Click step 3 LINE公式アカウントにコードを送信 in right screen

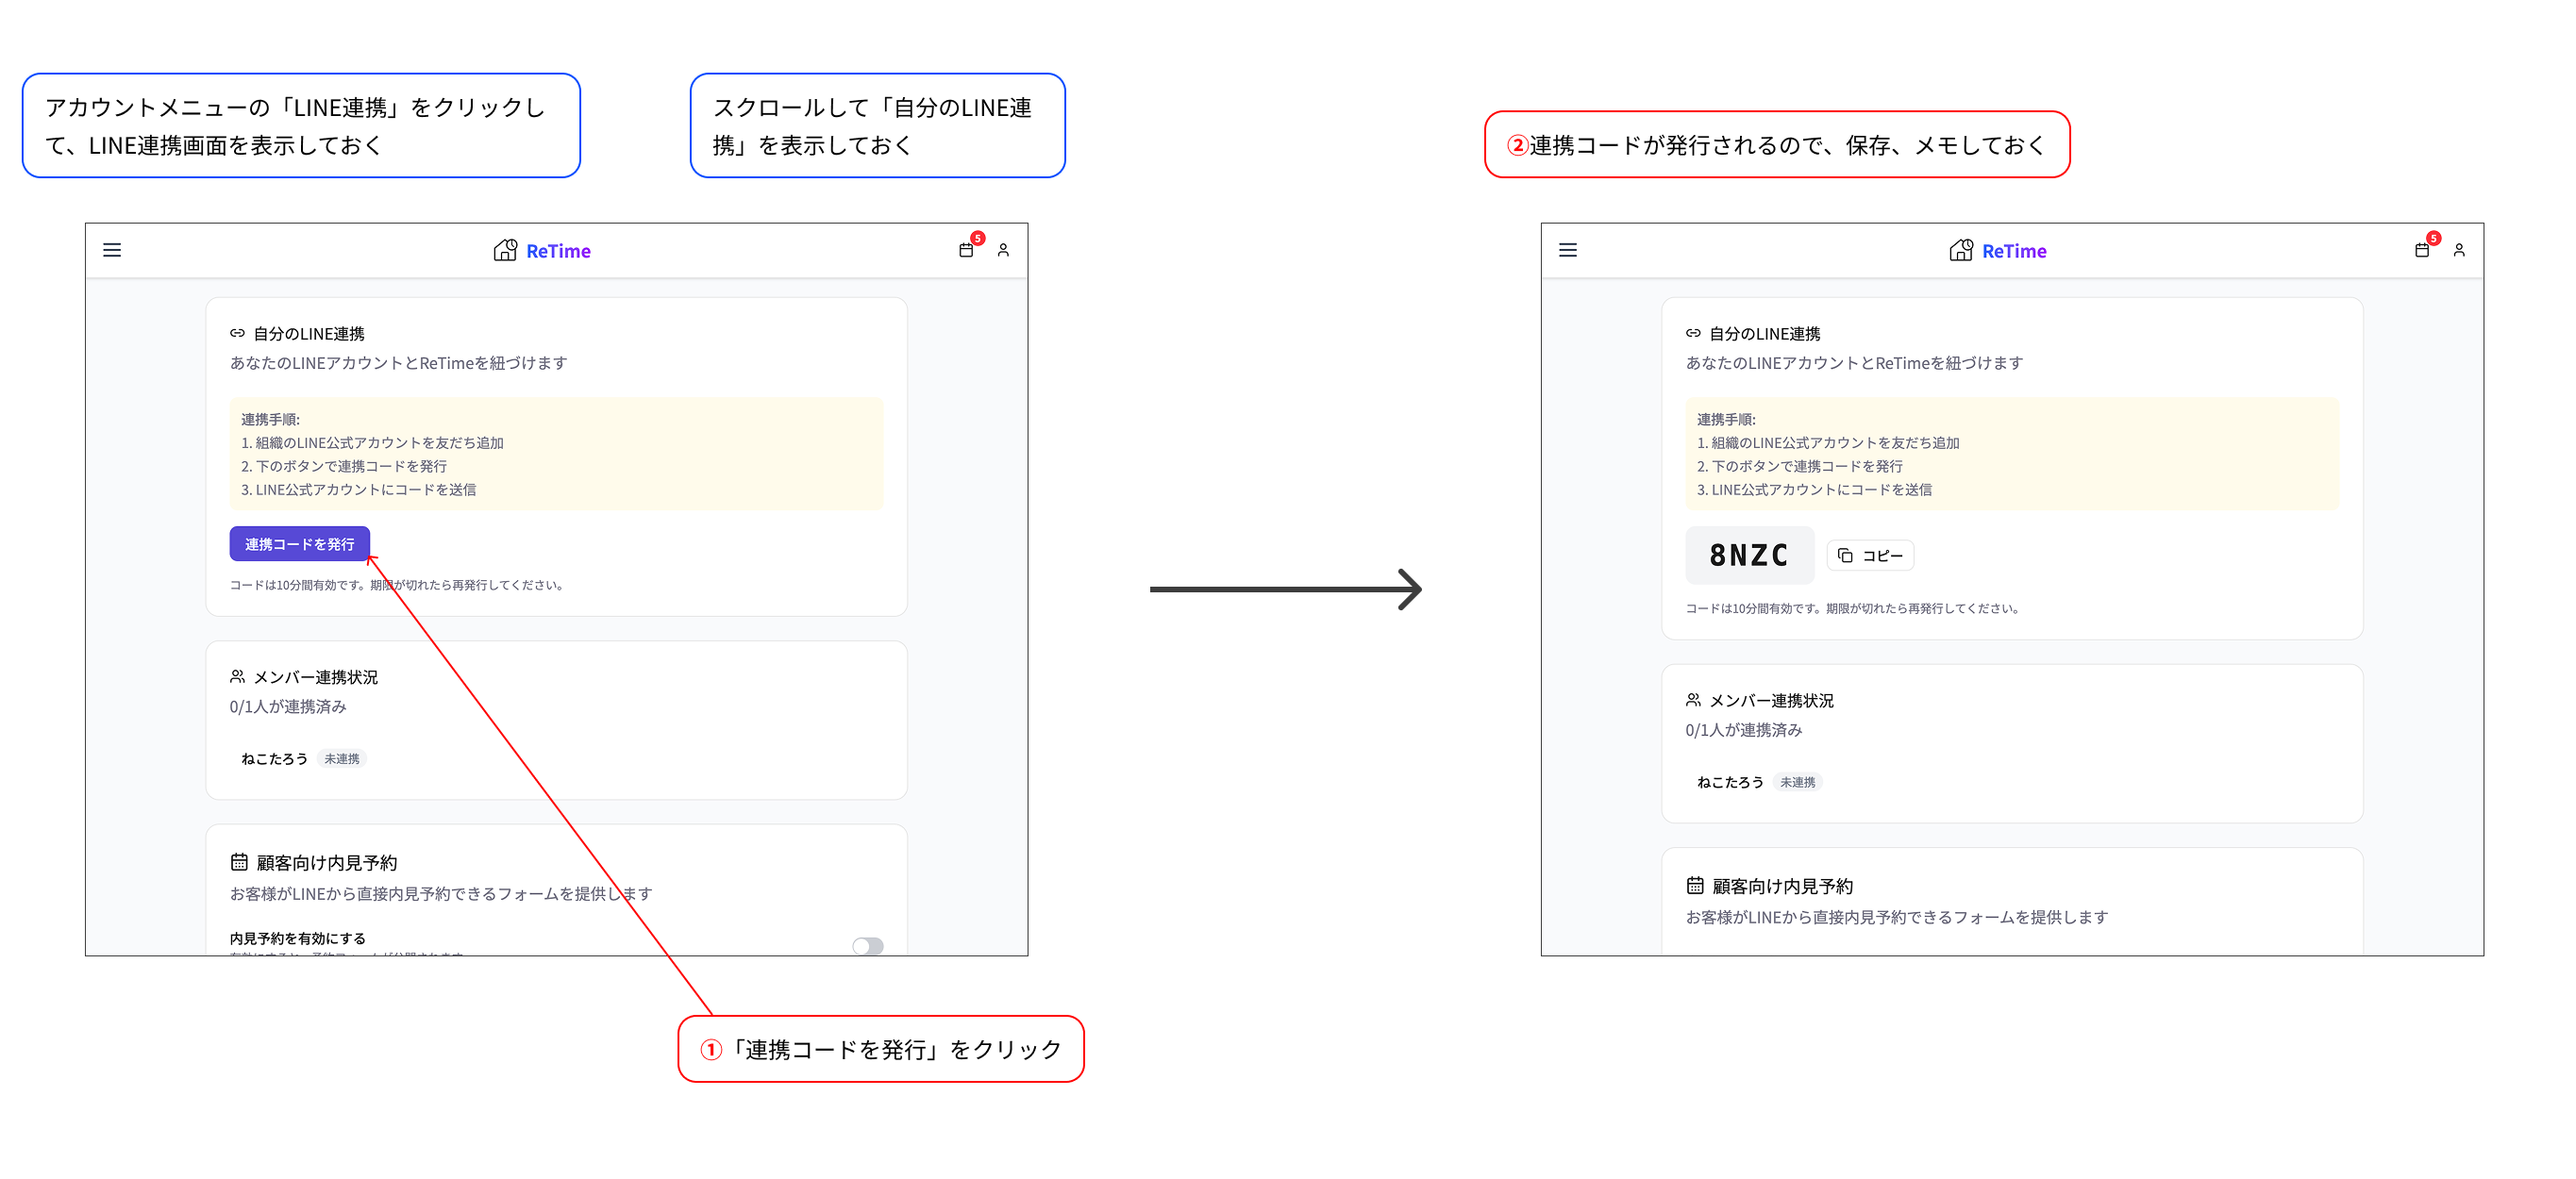[x=1814, y=489]
